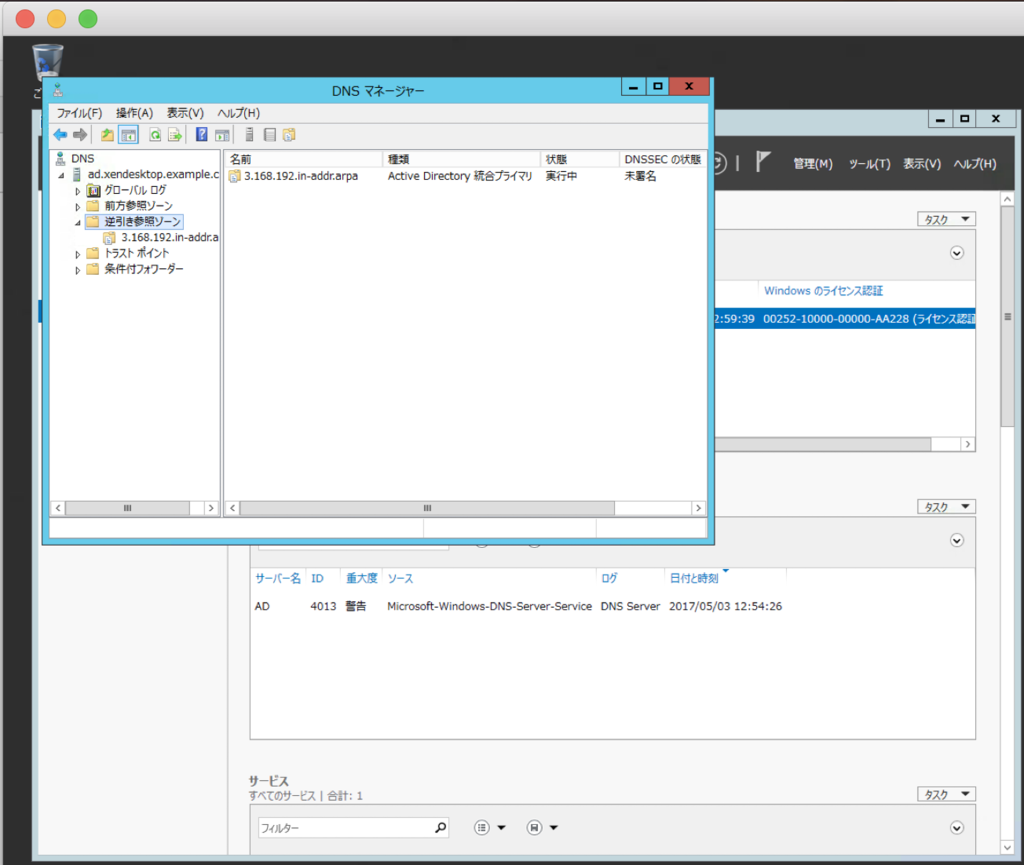The width and height of the screenshot is (1024, 865).
Task: Expand the グローバル ログ node arrow
Action: [x=77, y=191]
